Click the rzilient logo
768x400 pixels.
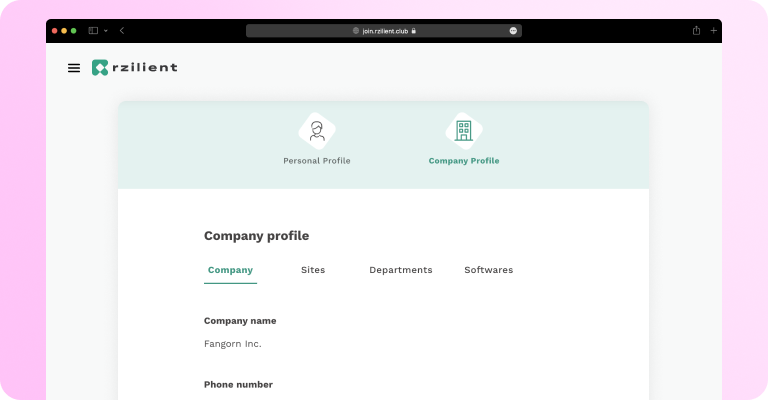click(135, 68)
